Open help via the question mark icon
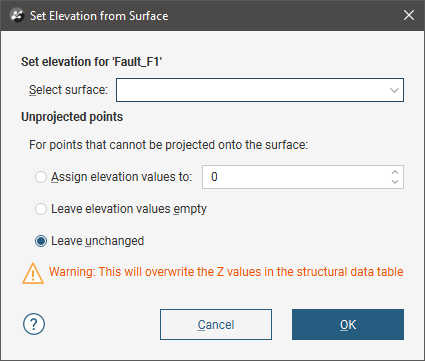Screen dimensions: 425x361 tap(34, 324)
